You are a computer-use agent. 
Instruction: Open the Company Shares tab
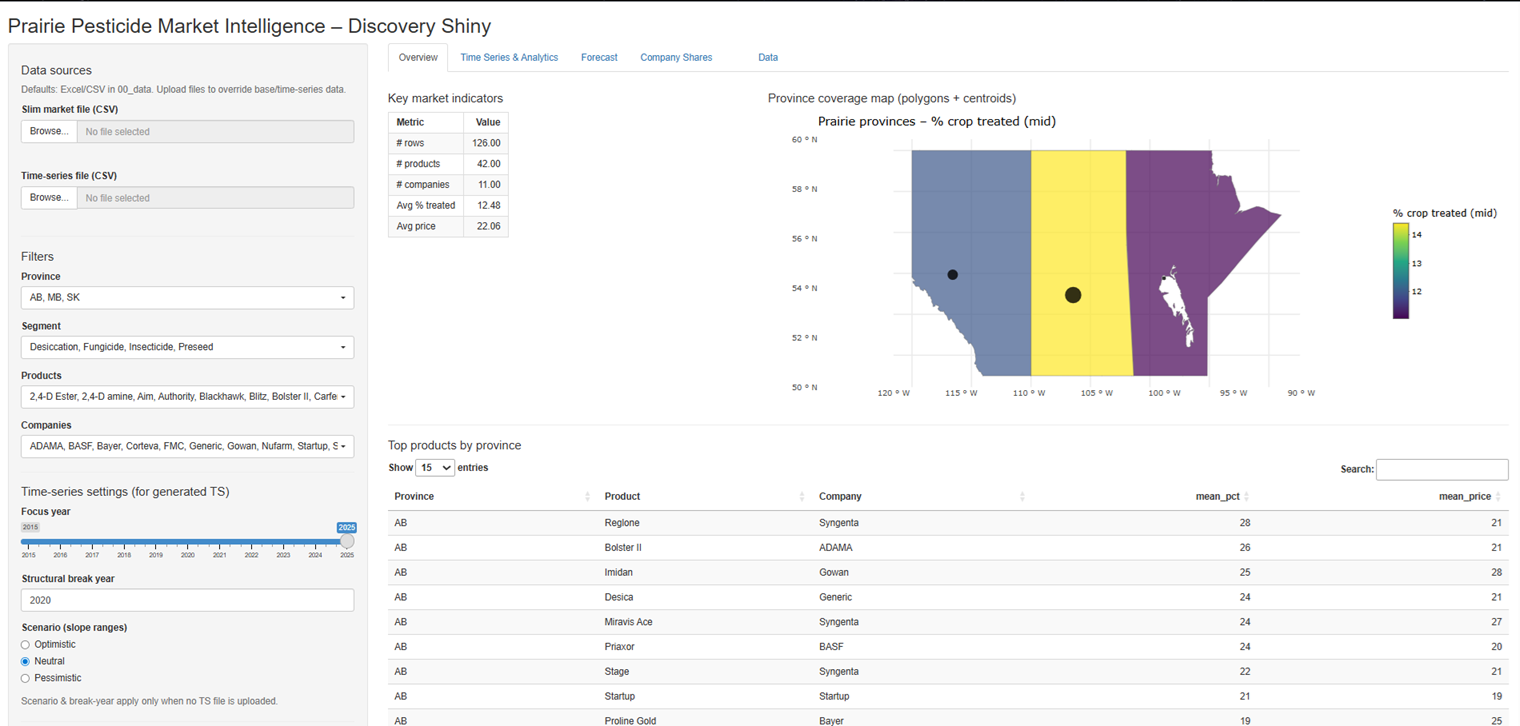676,58
